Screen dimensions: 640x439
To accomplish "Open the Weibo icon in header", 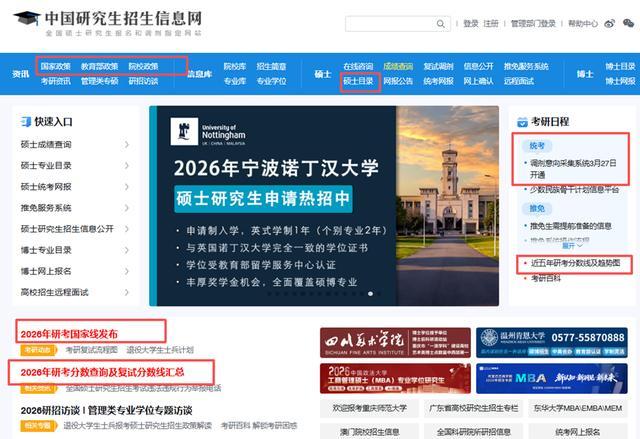I will click(610, 23).
